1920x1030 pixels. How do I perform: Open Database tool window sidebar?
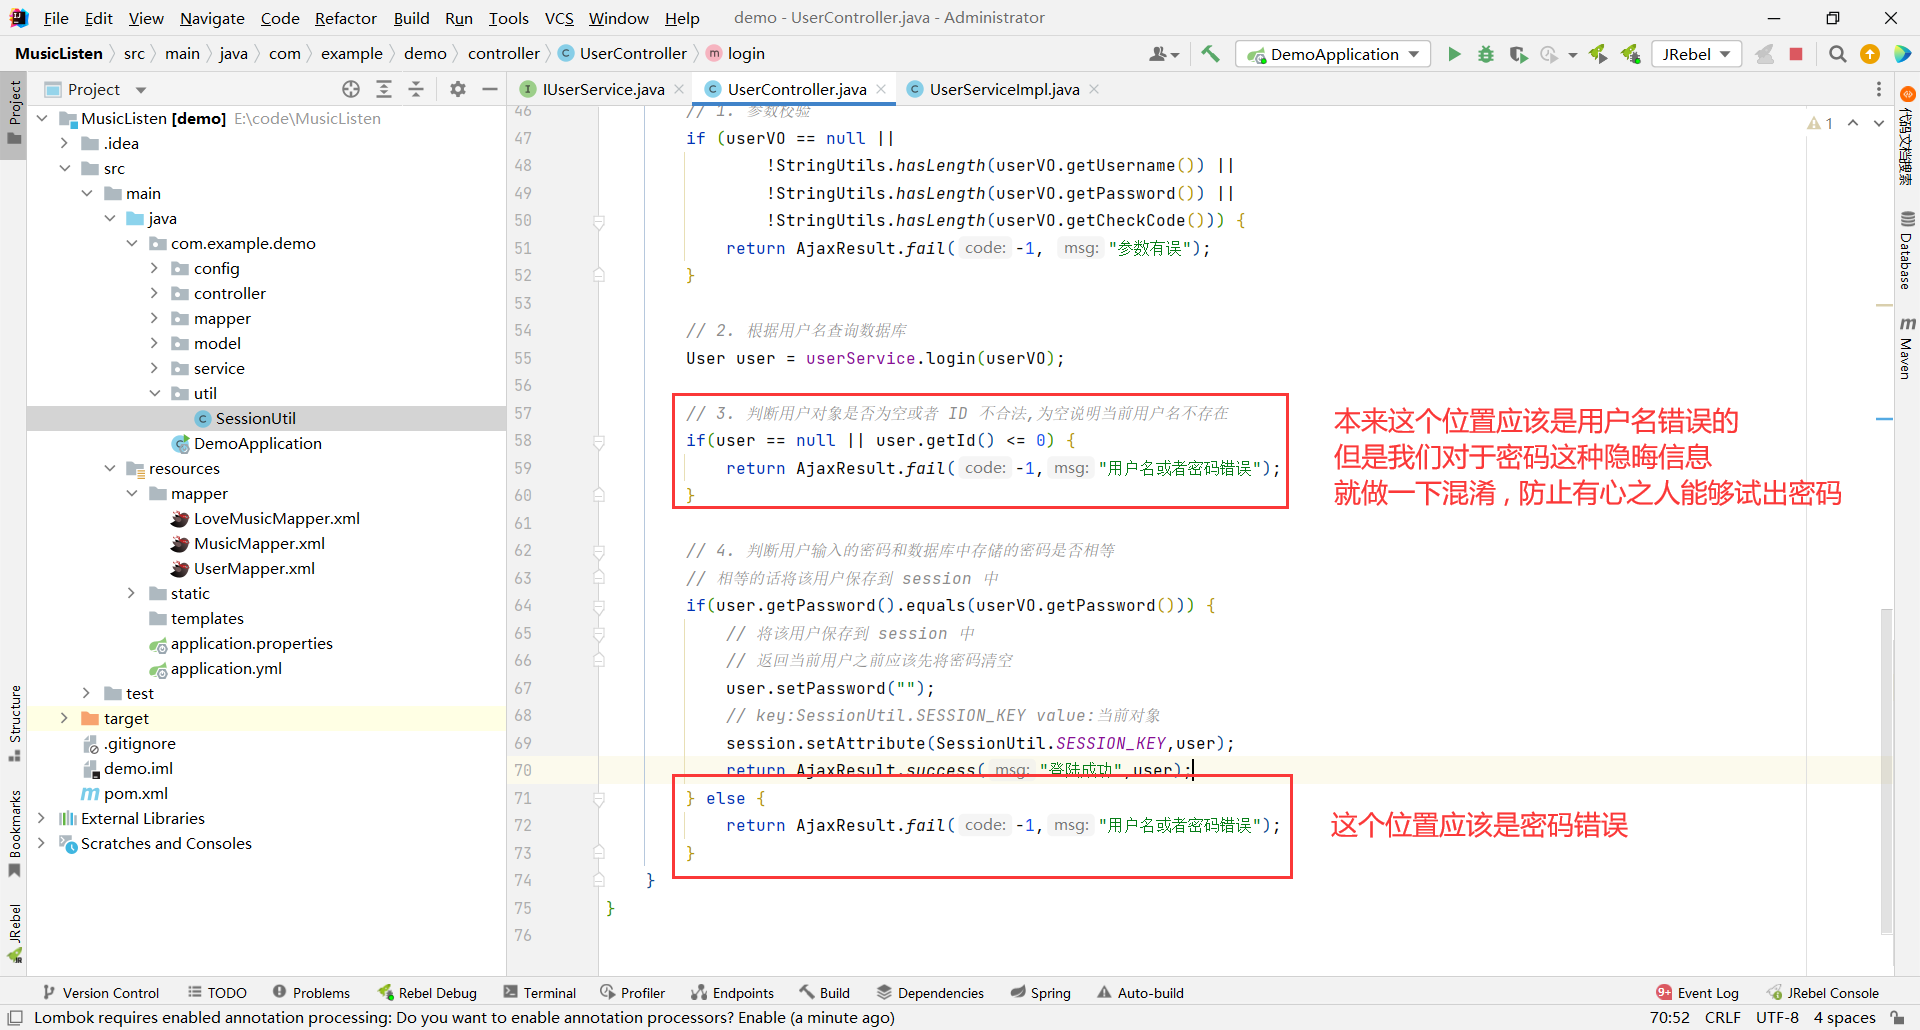(x=1907, y=250)
